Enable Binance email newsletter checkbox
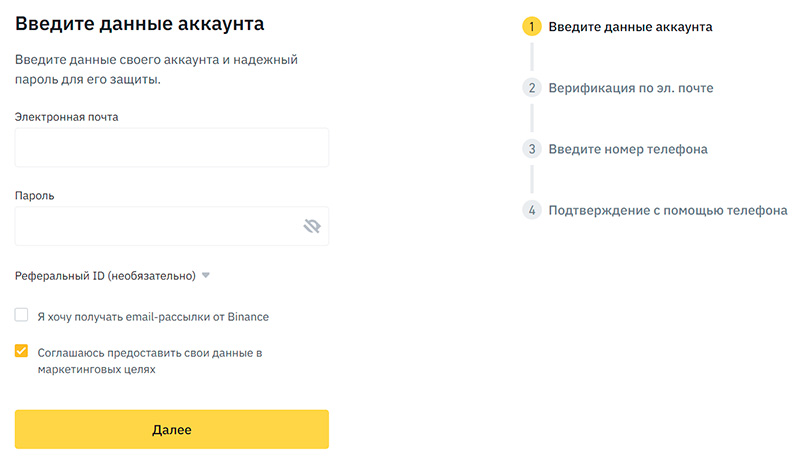 coord(21,316)
